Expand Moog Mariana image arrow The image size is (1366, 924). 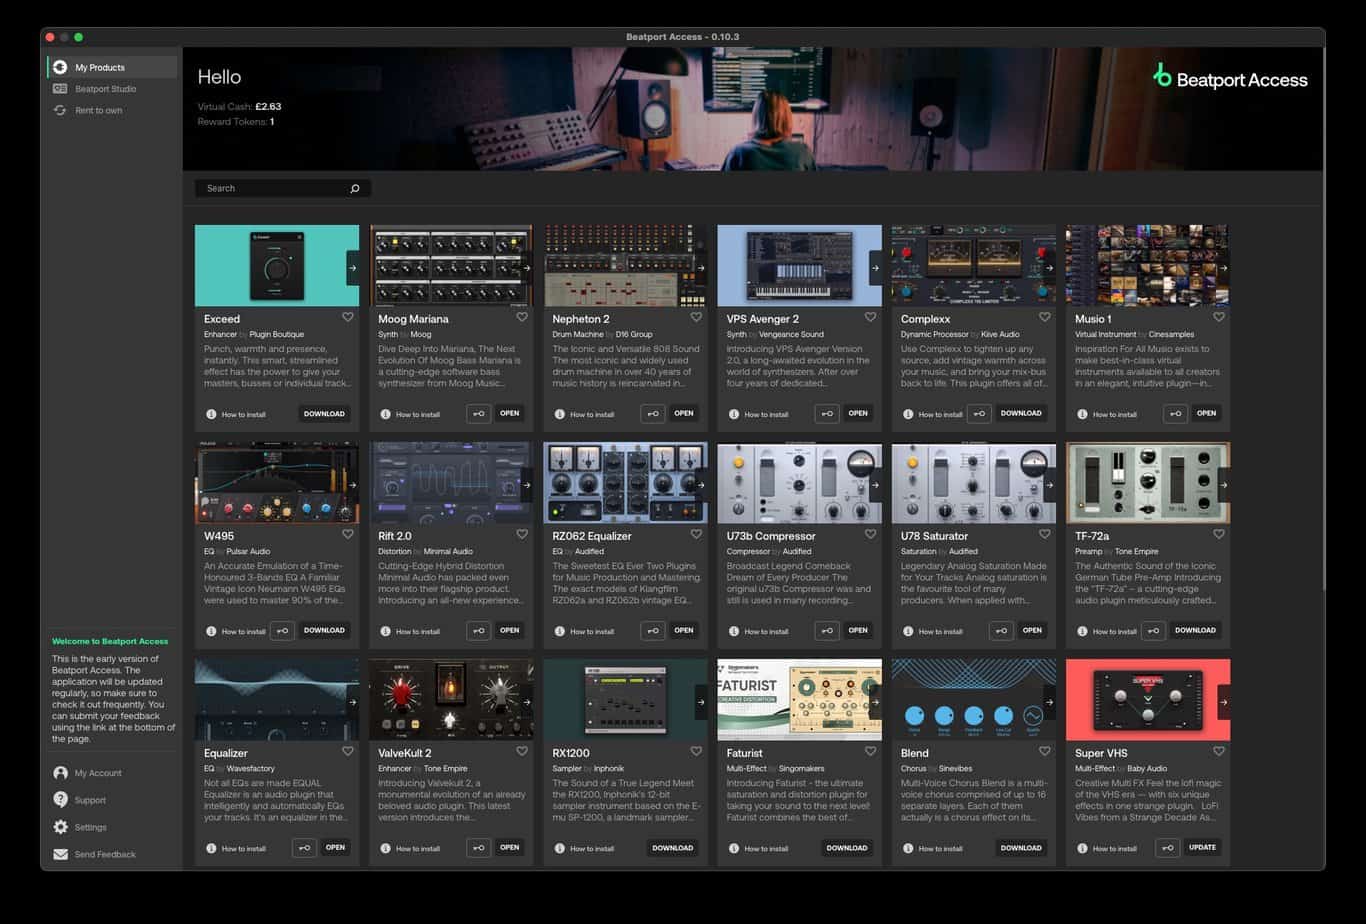(x=526, y=267)
